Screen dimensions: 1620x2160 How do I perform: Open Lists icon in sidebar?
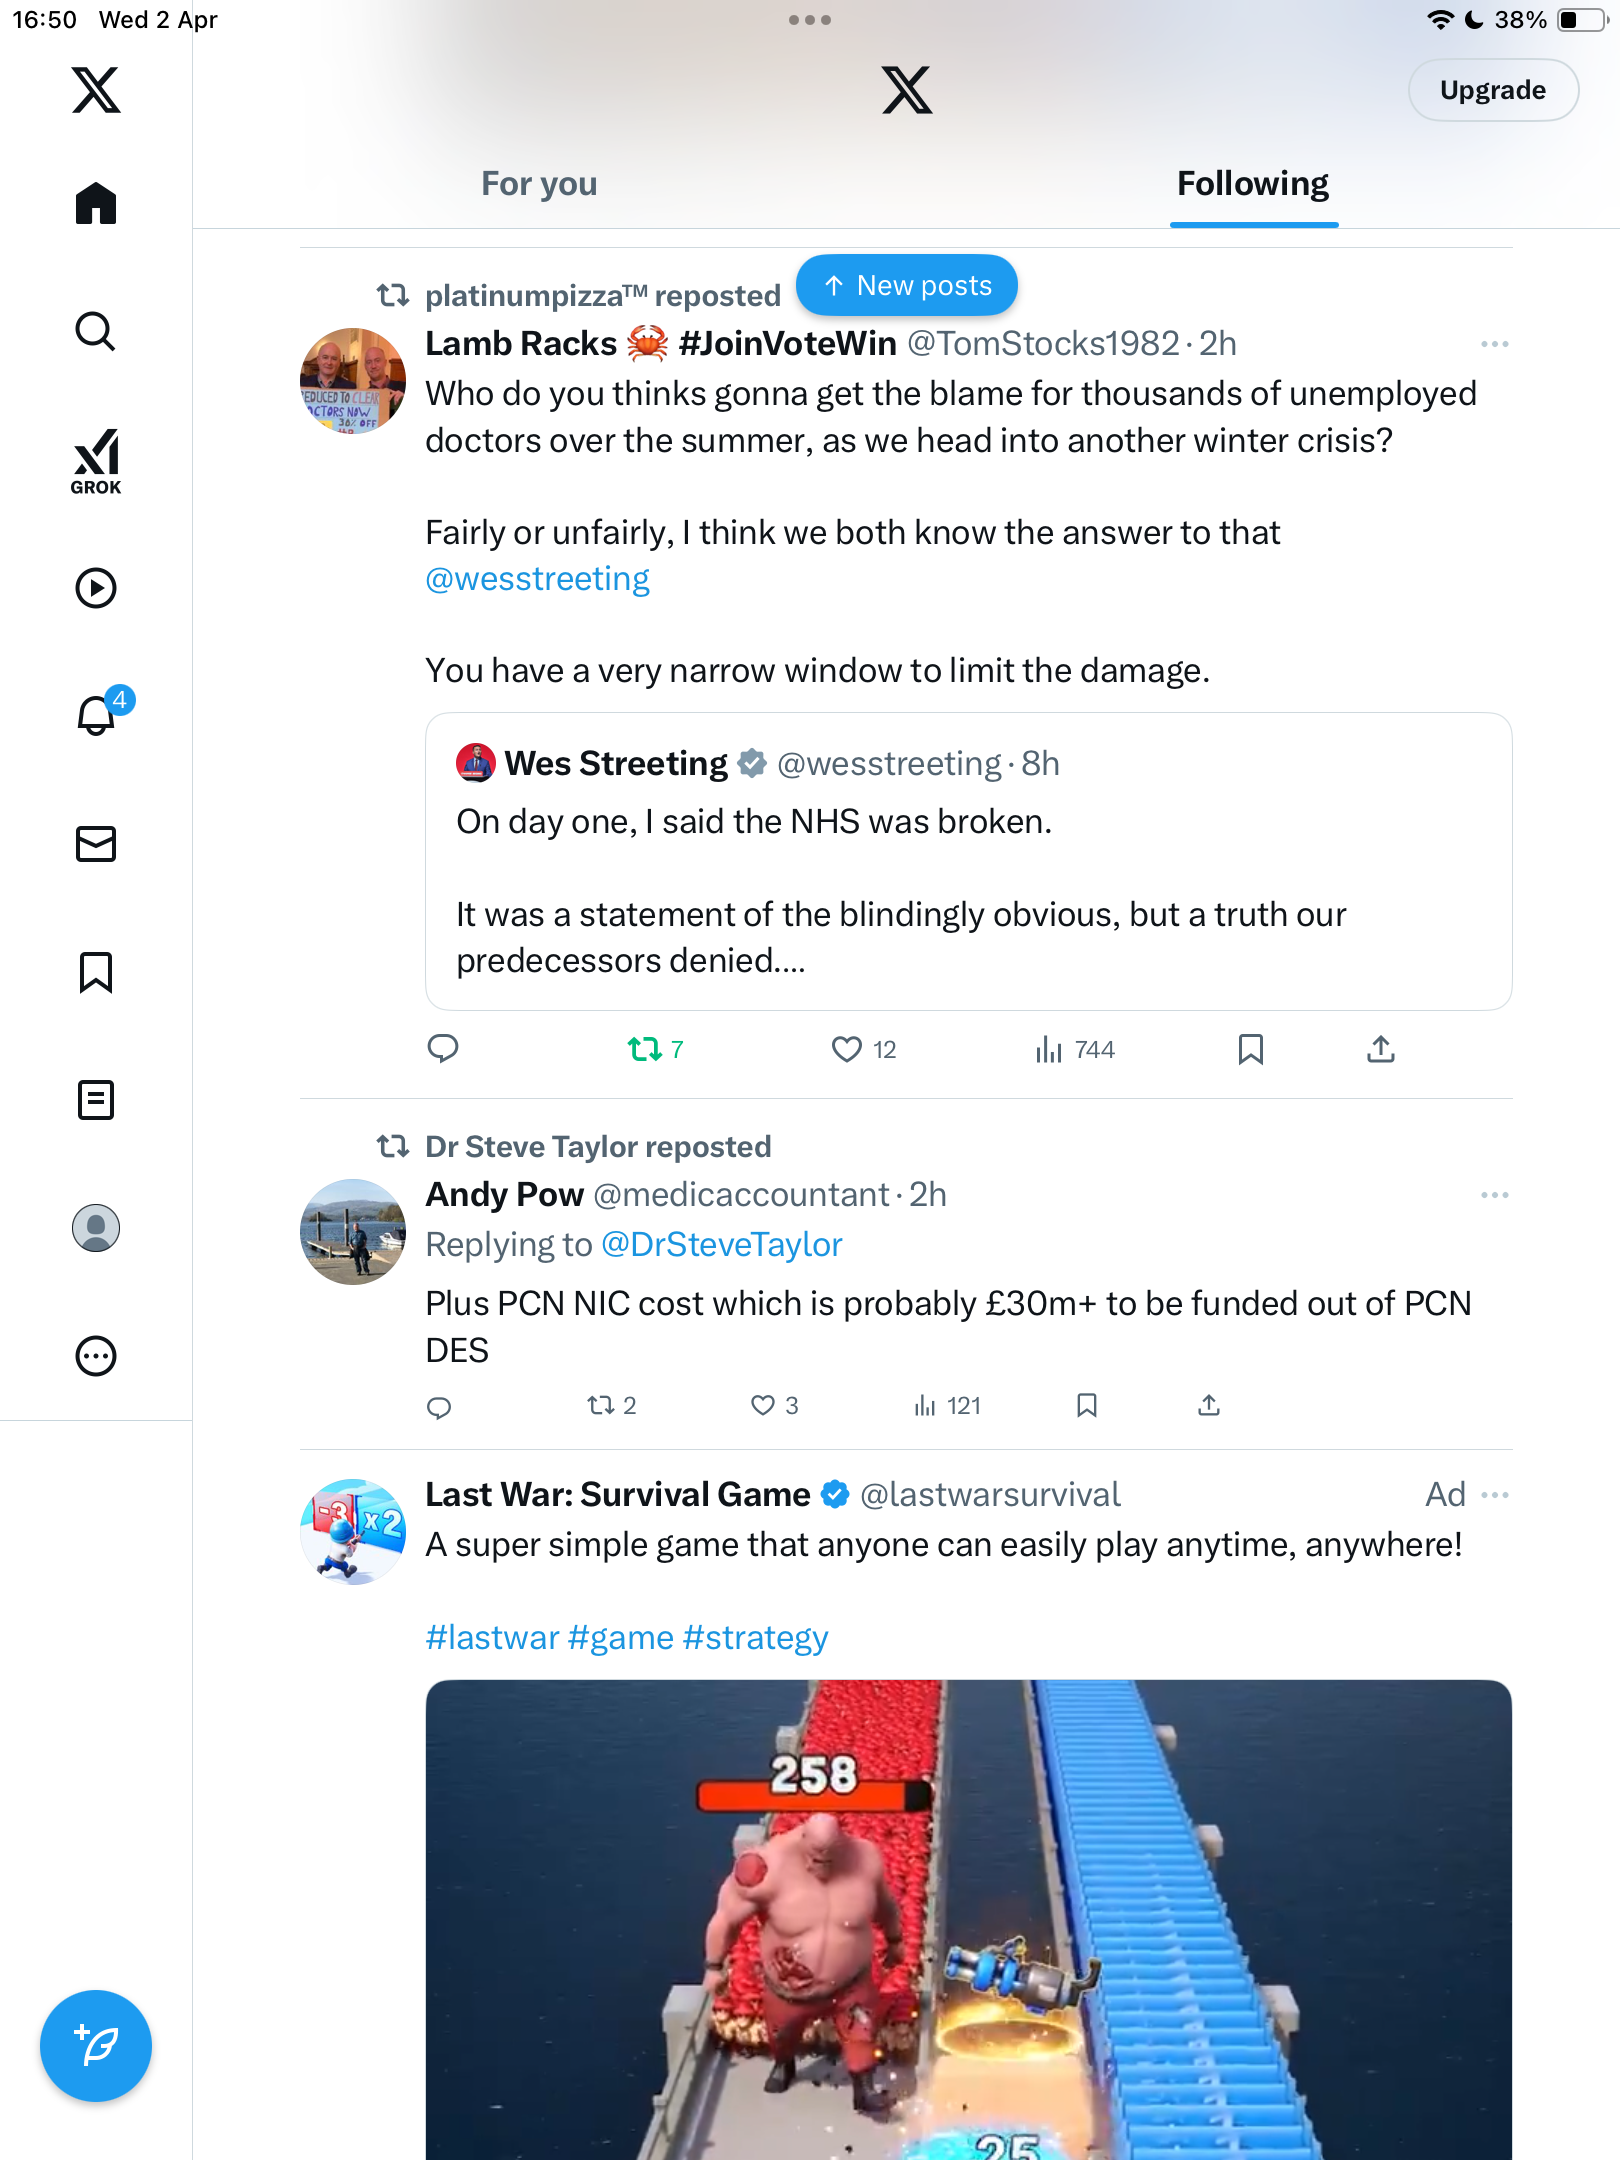click(96, 1100)
